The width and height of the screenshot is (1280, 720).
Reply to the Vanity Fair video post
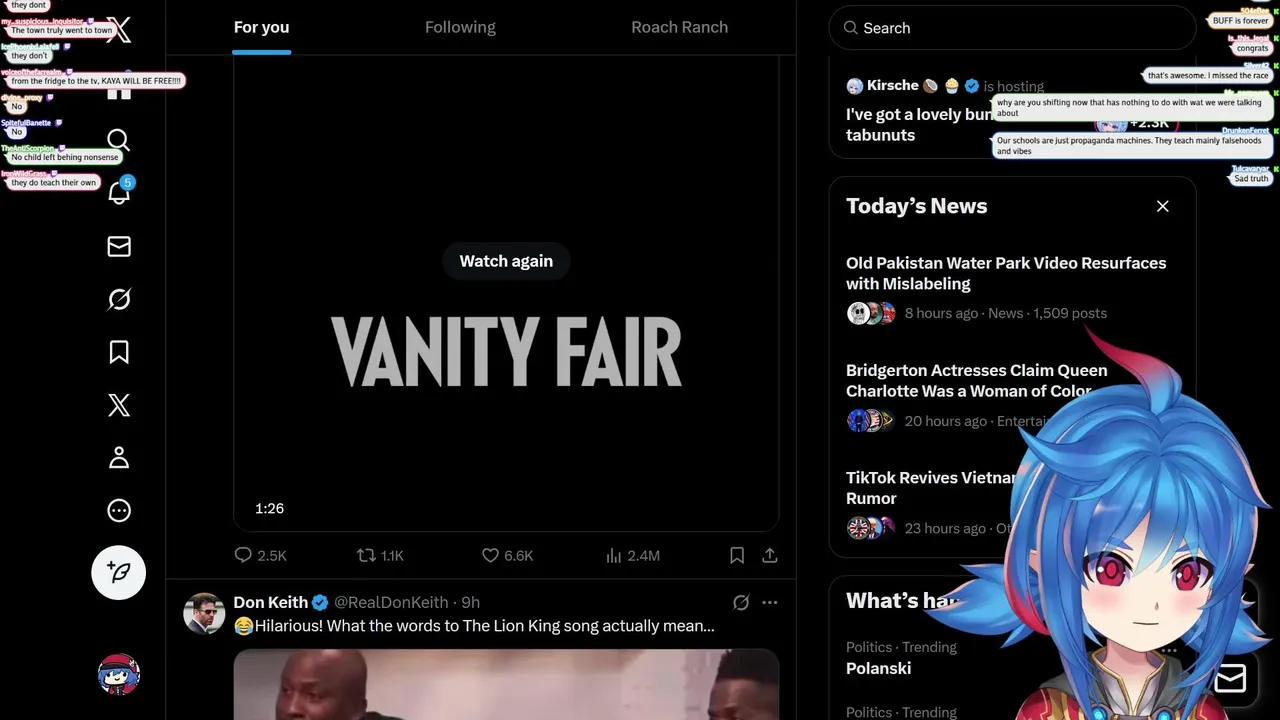pyautogui.click(x=259, y=555)
